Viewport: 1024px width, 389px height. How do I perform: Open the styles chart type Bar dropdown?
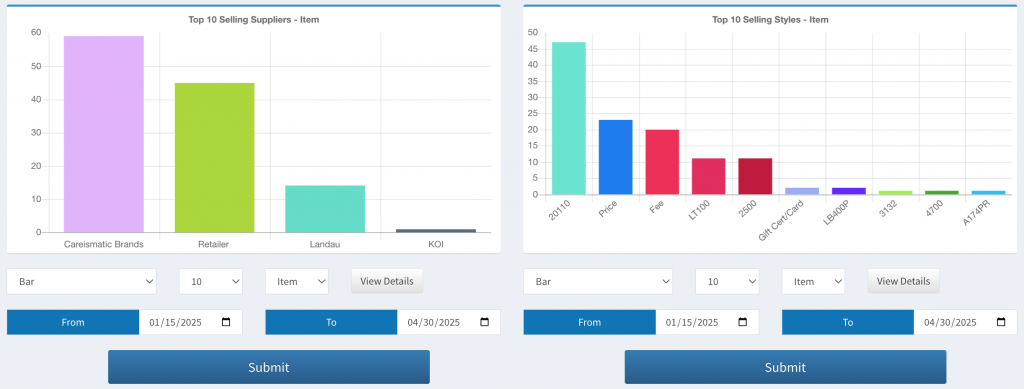pos(598,281)
